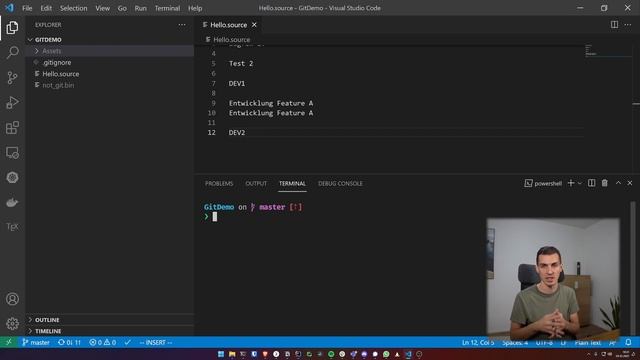Viewport: 640px width, 360px height.
Task: Click the DEV2 line in editor
Action: pyautogui.click(x=237, y=133)
